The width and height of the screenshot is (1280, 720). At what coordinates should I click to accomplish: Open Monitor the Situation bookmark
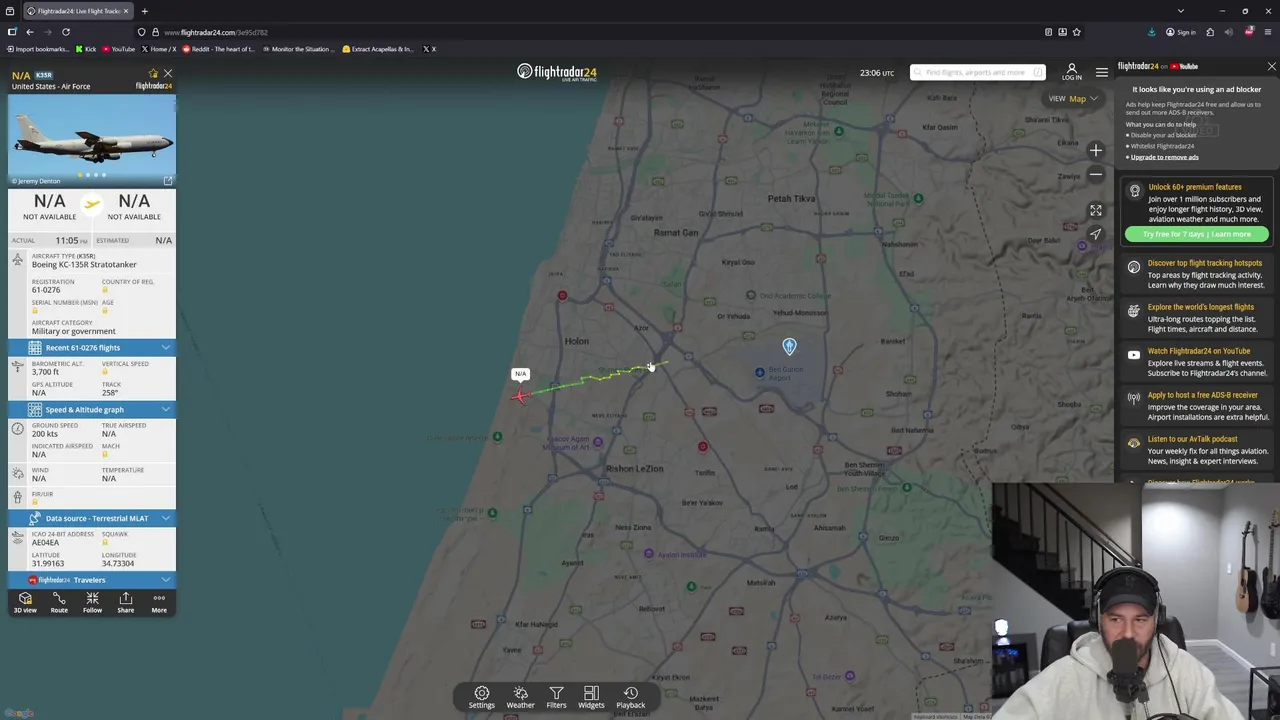[x=298, y=49]
